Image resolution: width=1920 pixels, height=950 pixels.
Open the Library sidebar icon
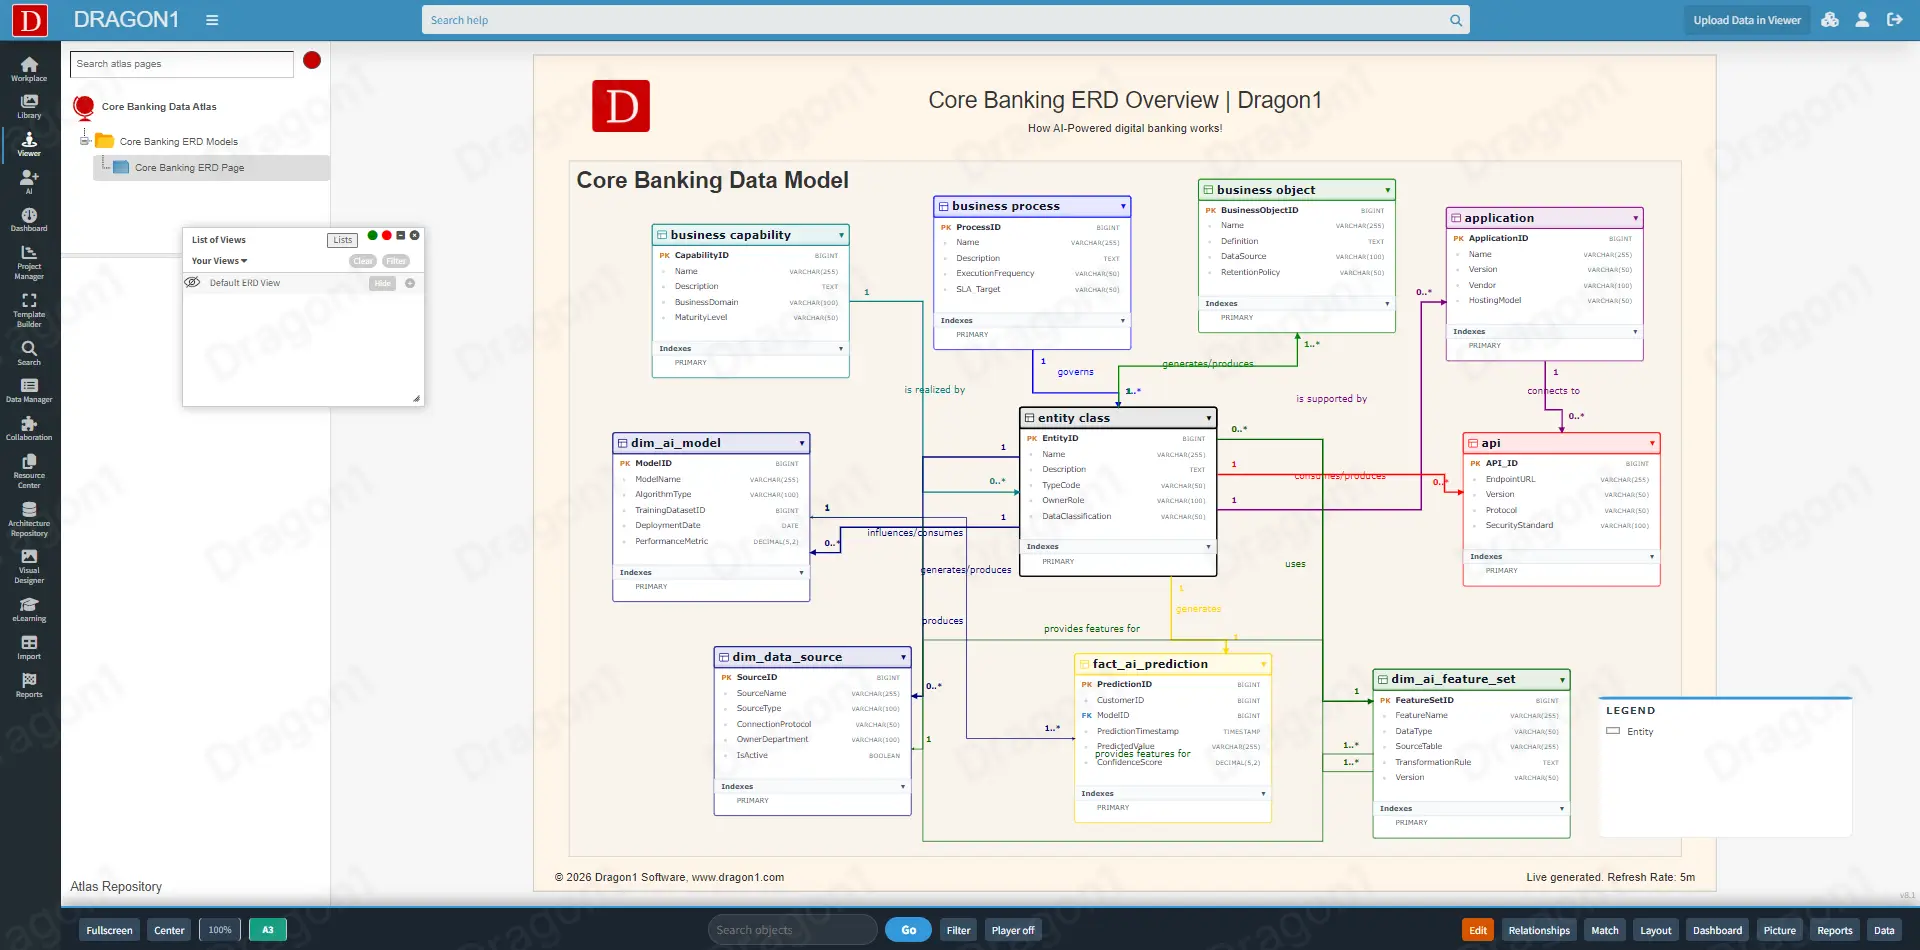29,106
